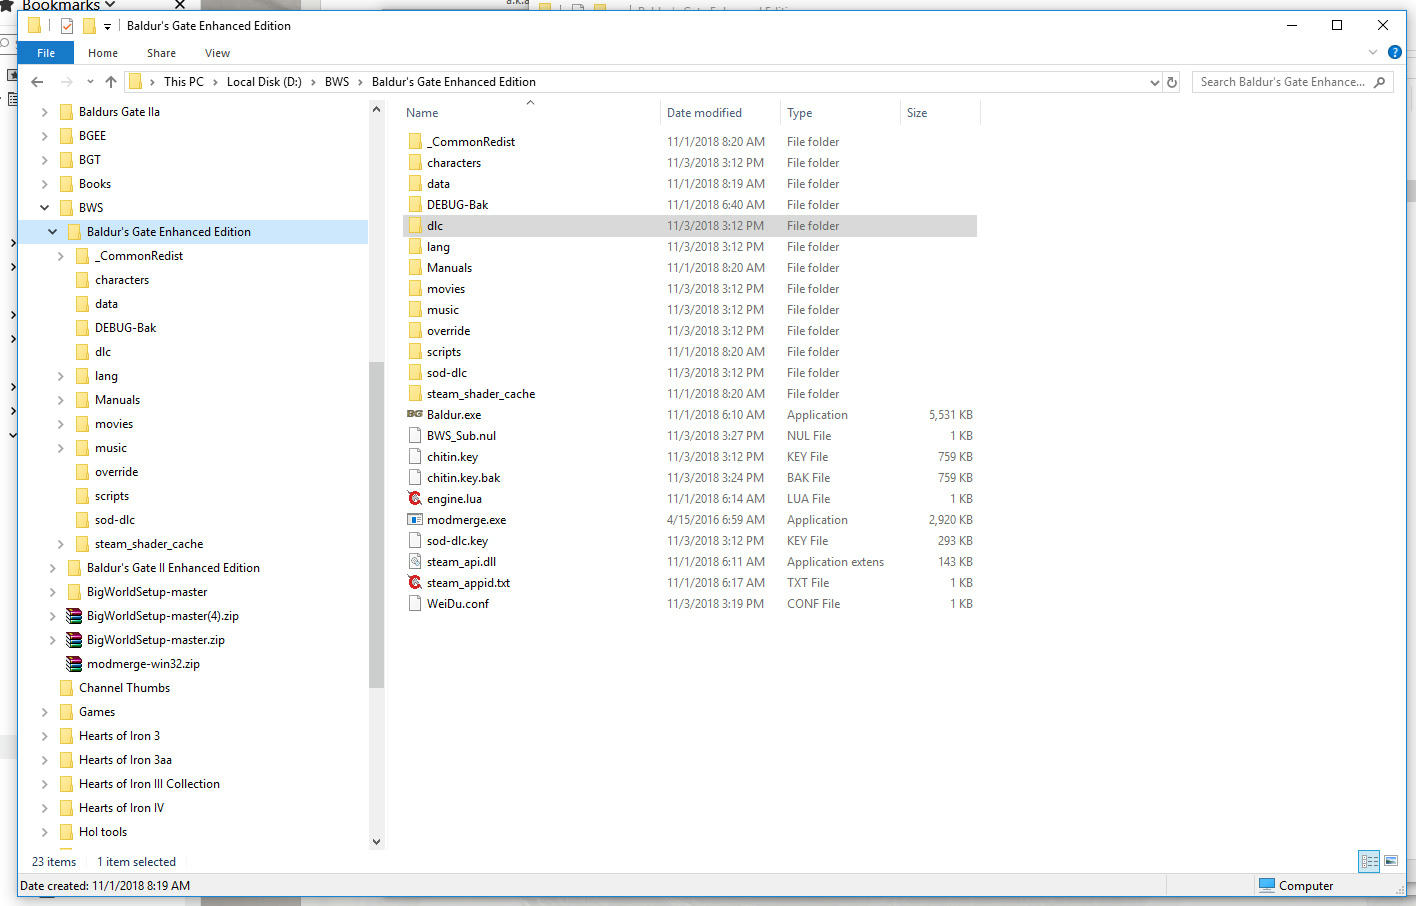
Task: Select the BigWorldSetup-master folder in tree
Action: pyautogui.click(x=147, y=592)
